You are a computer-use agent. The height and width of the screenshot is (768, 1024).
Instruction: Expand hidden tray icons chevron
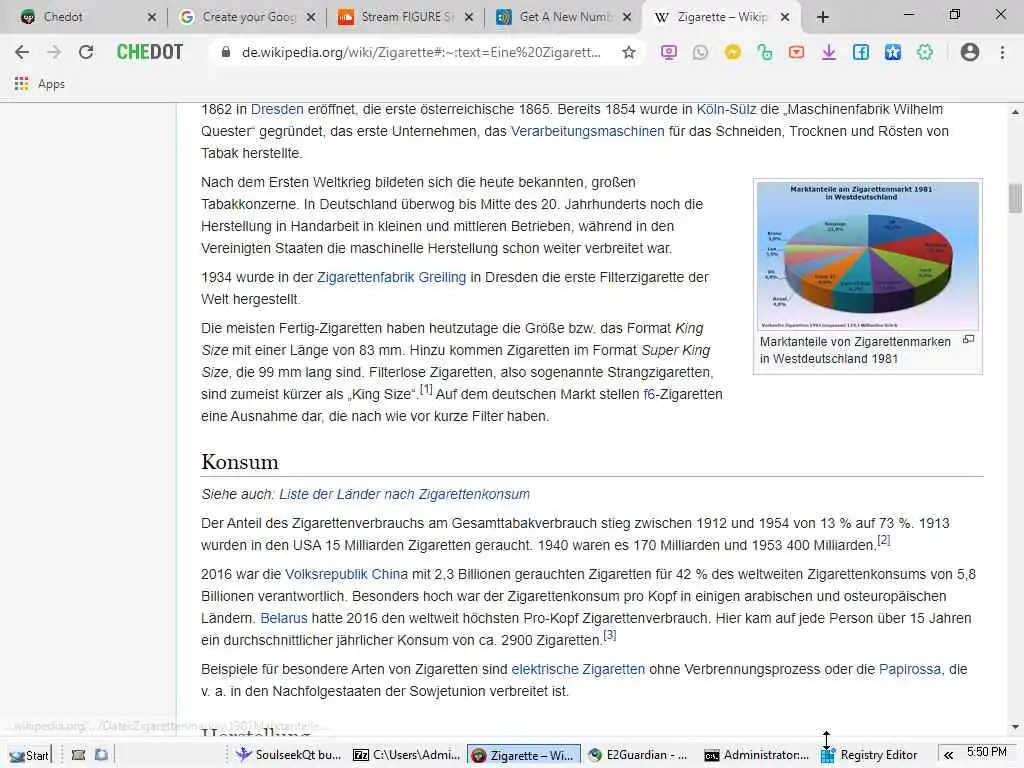pos(948,755)
